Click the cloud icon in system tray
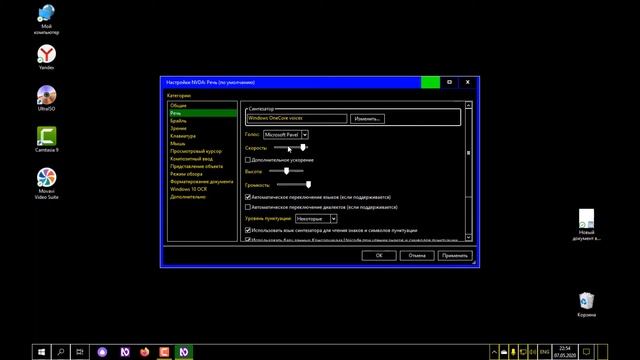Viewport: 640px width, 360px height. tap(504, 352)
